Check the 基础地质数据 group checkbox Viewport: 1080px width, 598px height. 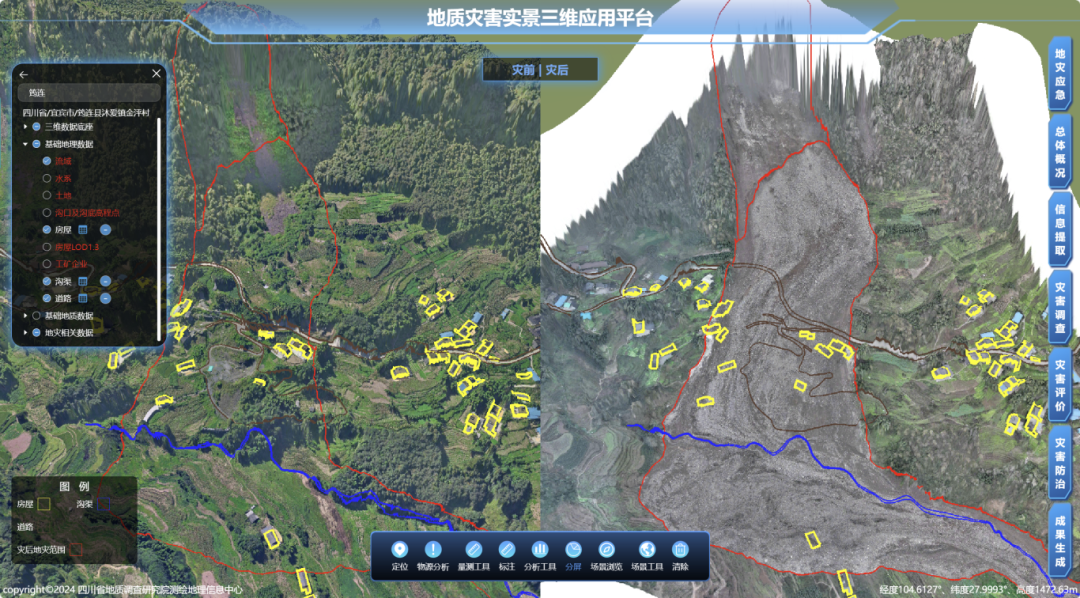point(37,316)
